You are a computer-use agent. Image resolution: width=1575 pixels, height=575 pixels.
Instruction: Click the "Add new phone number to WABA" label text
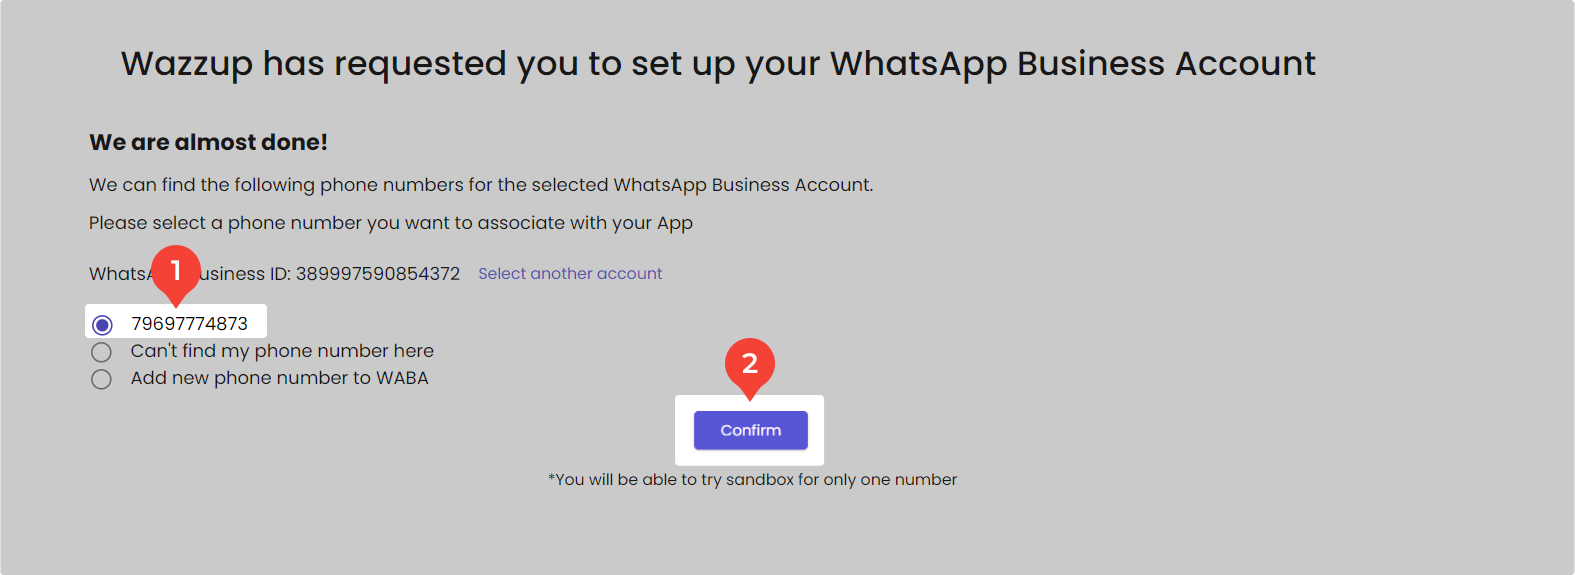pyautogui.click(x=279, y=378)
